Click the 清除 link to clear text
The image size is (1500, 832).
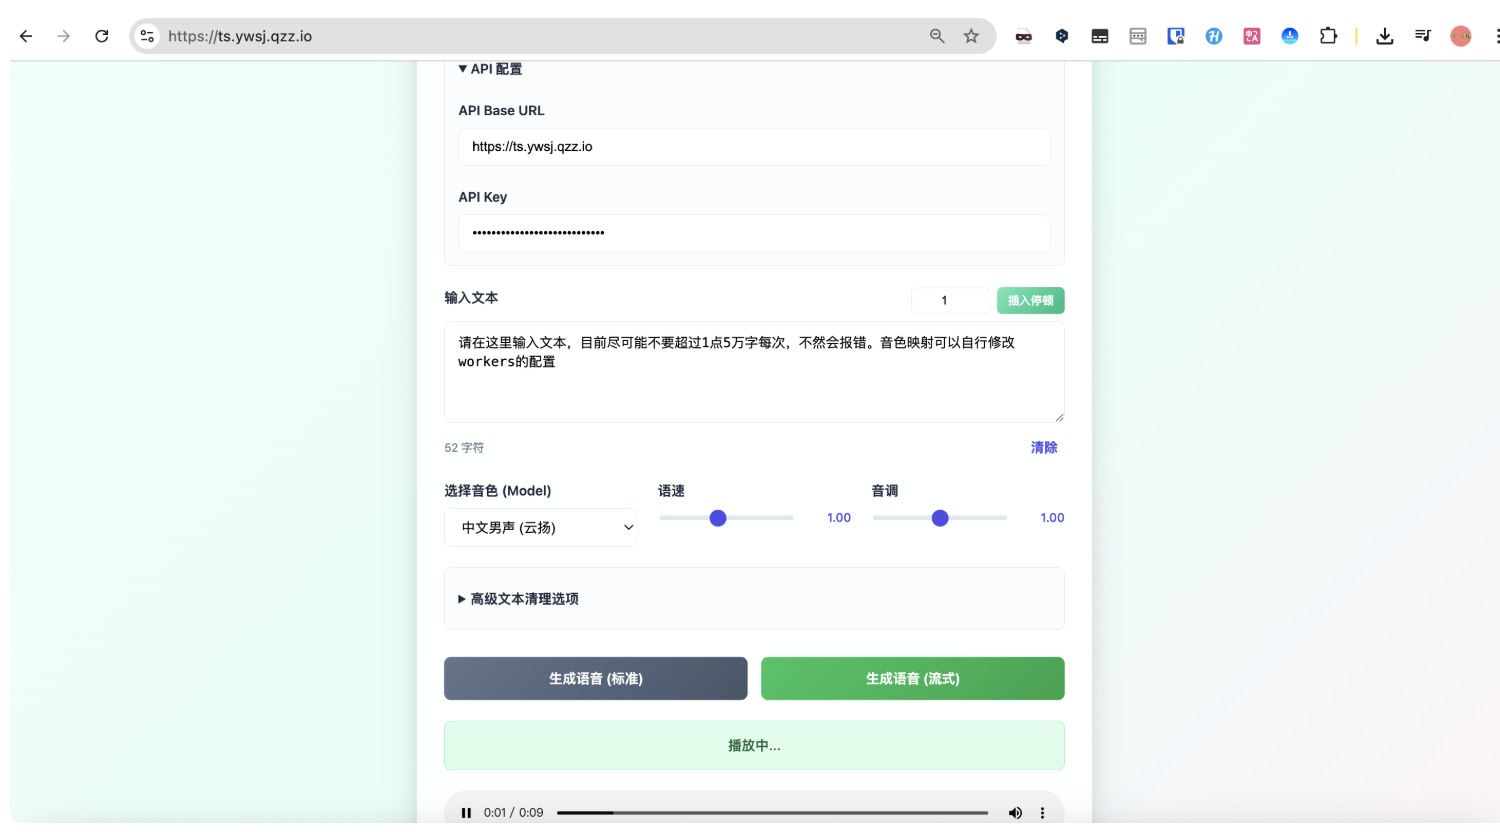coord(1043,447)
